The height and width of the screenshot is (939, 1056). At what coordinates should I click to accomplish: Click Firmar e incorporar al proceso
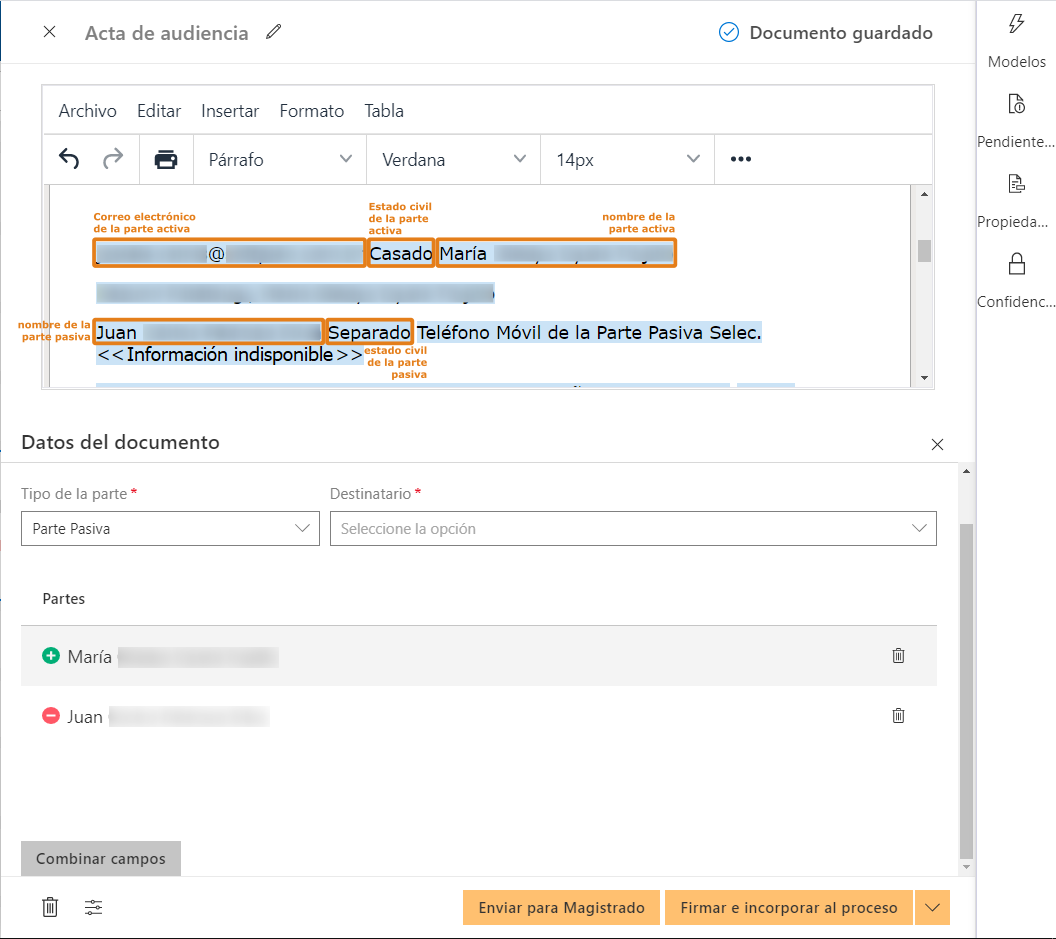click(789, 907)
